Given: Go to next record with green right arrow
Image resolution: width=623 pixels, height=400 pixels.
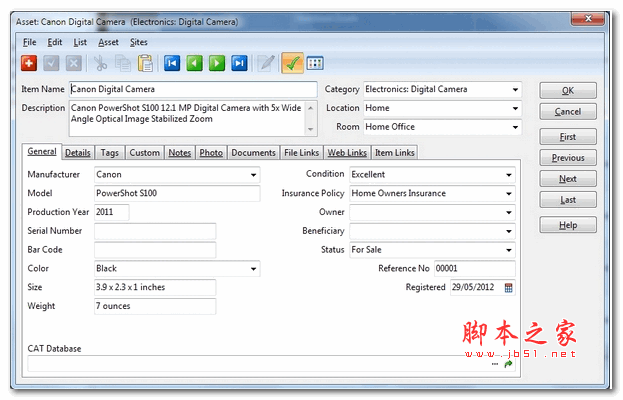Looking at the screenshot, I should (217, 63).
